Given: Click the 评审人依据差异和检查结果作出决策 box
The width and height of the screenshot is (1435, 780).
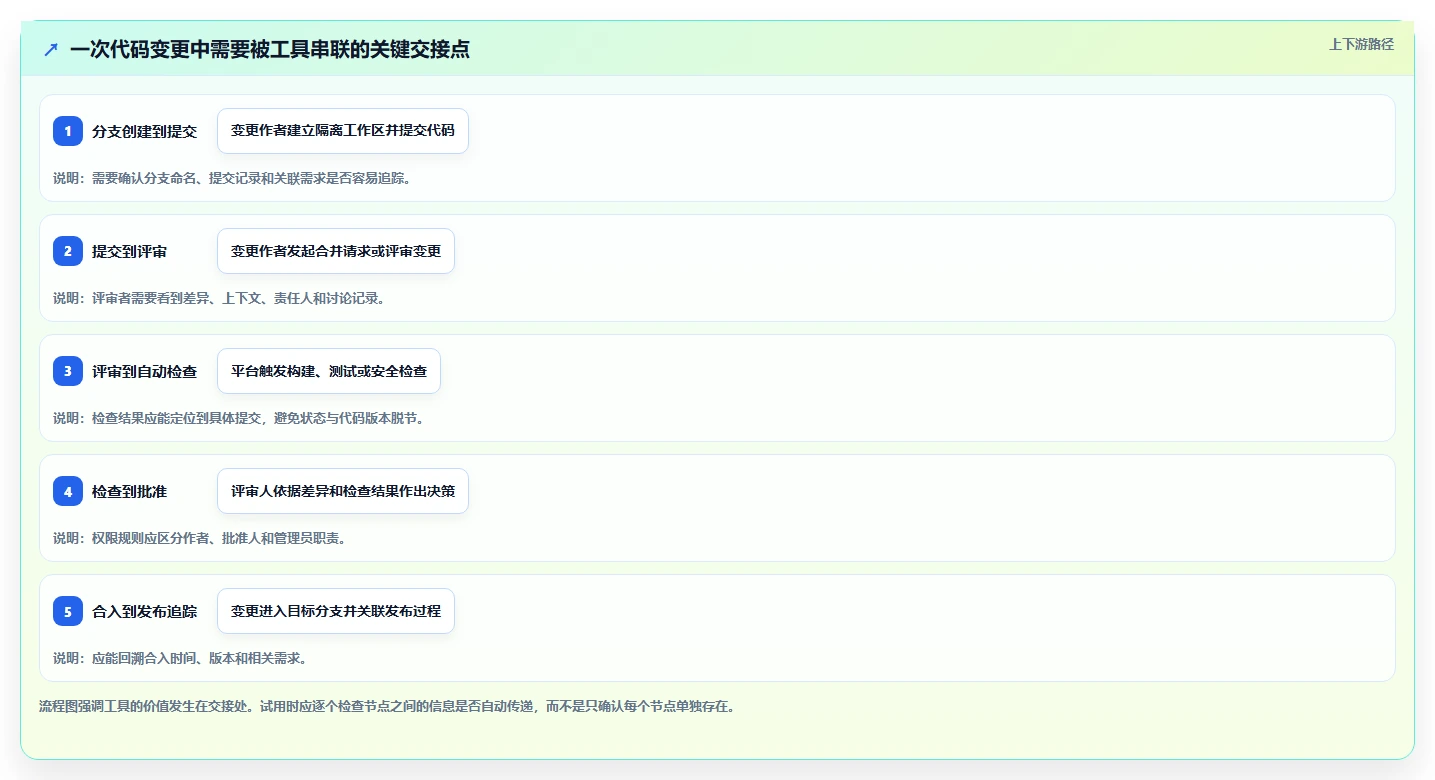Looking at the screenshot, I should click(343, 491).
